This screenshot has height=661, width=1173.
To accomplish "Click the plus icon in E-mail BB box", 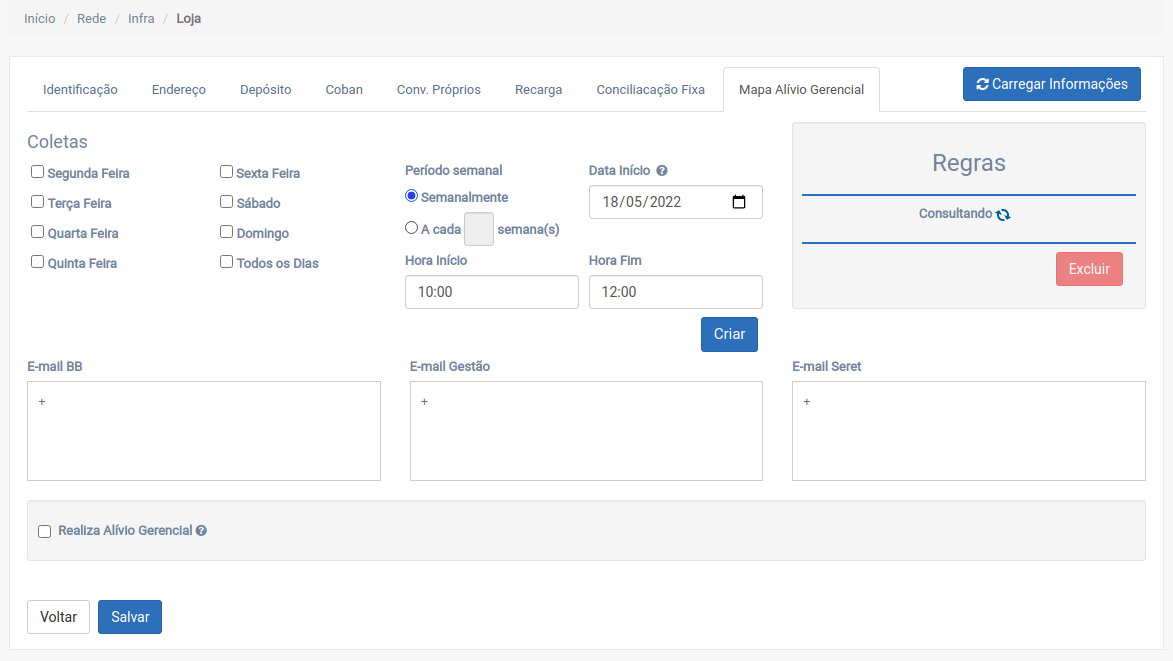I will (x=42, y=402).
